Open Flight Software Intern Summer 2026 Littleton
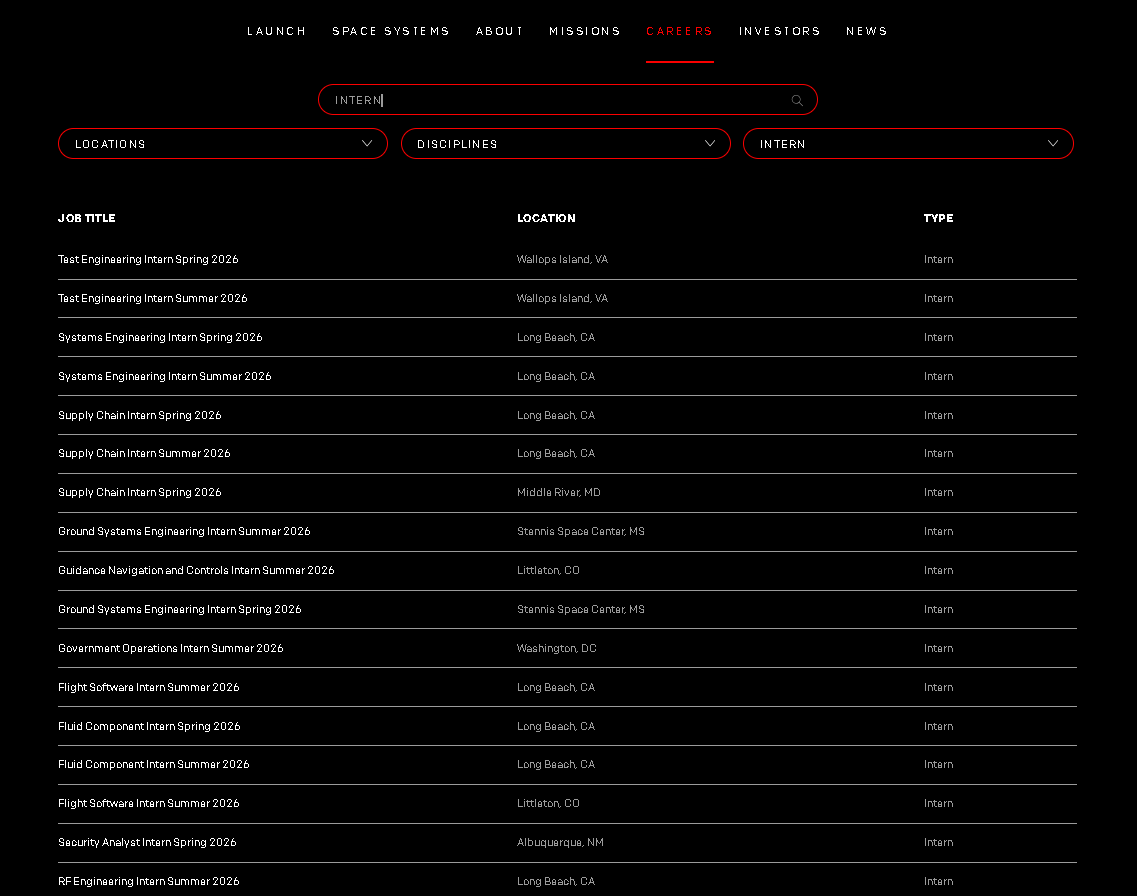The height and width of the screenshot is (896, 1137). [x=149, y=804]
